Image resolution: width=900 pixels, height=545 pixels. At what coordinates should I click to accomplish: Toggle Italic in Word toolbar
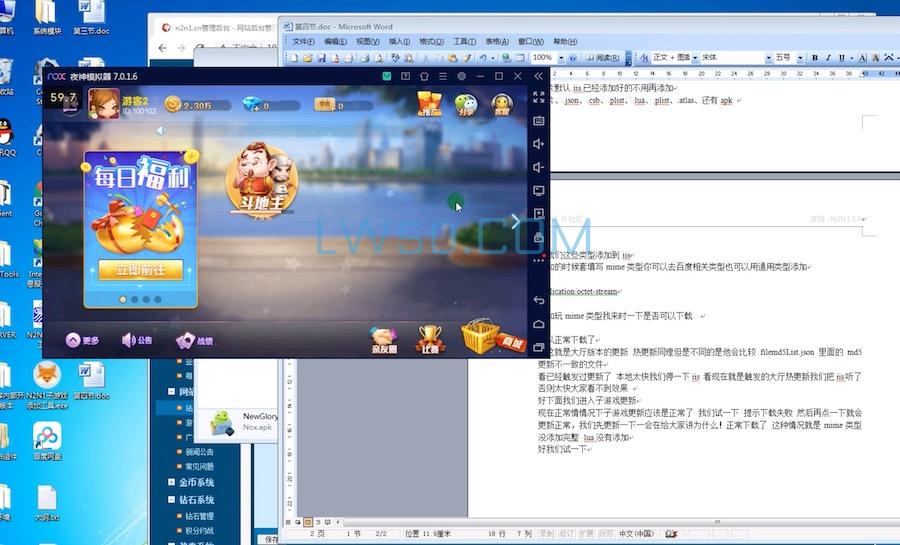pyautogui.click(x=828, y=58)
